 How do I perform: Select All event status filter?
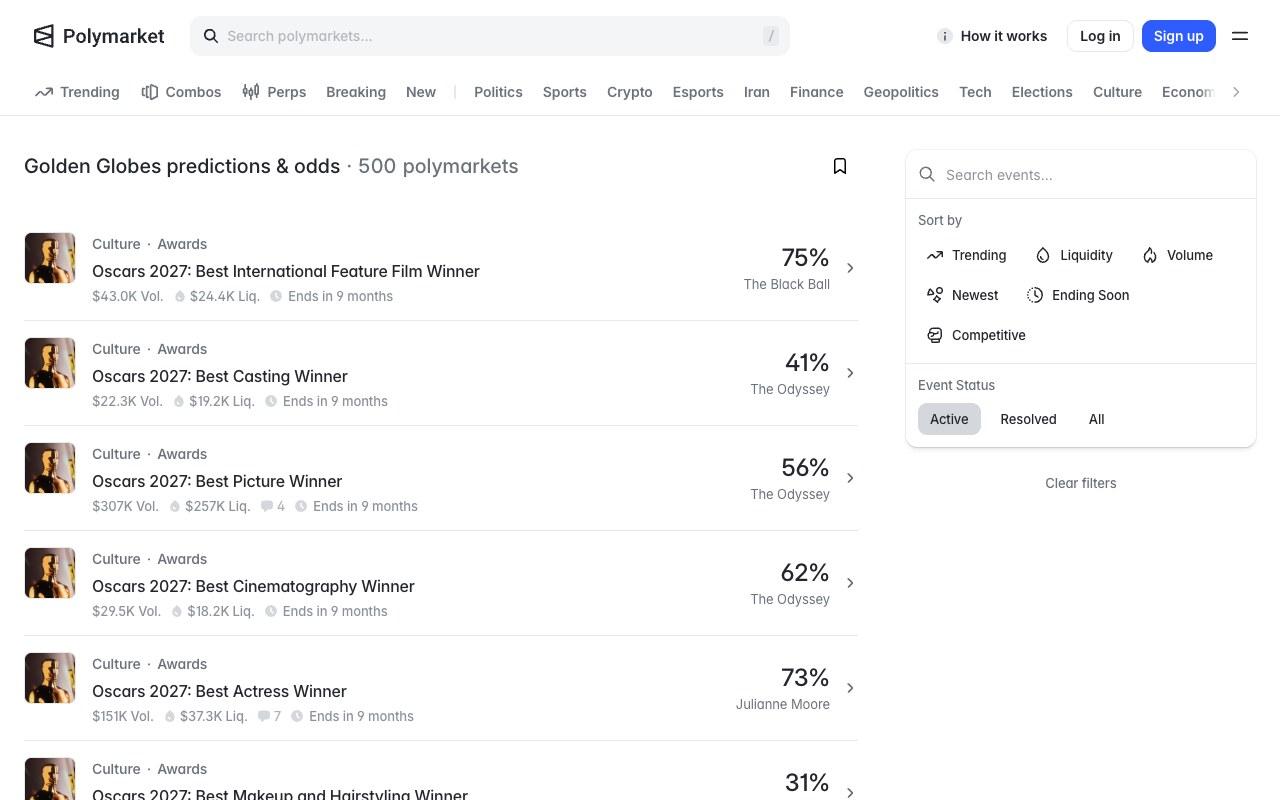1096,419
